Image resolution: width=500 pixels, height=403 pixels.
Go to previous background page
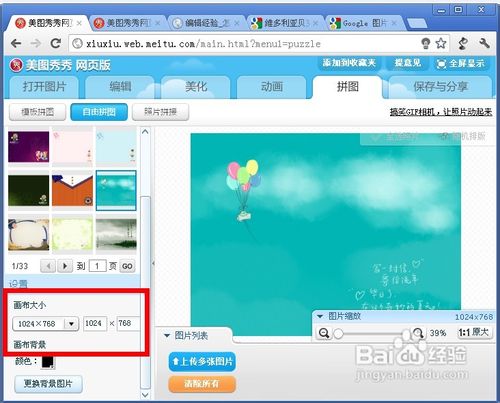tap(48, 266)
